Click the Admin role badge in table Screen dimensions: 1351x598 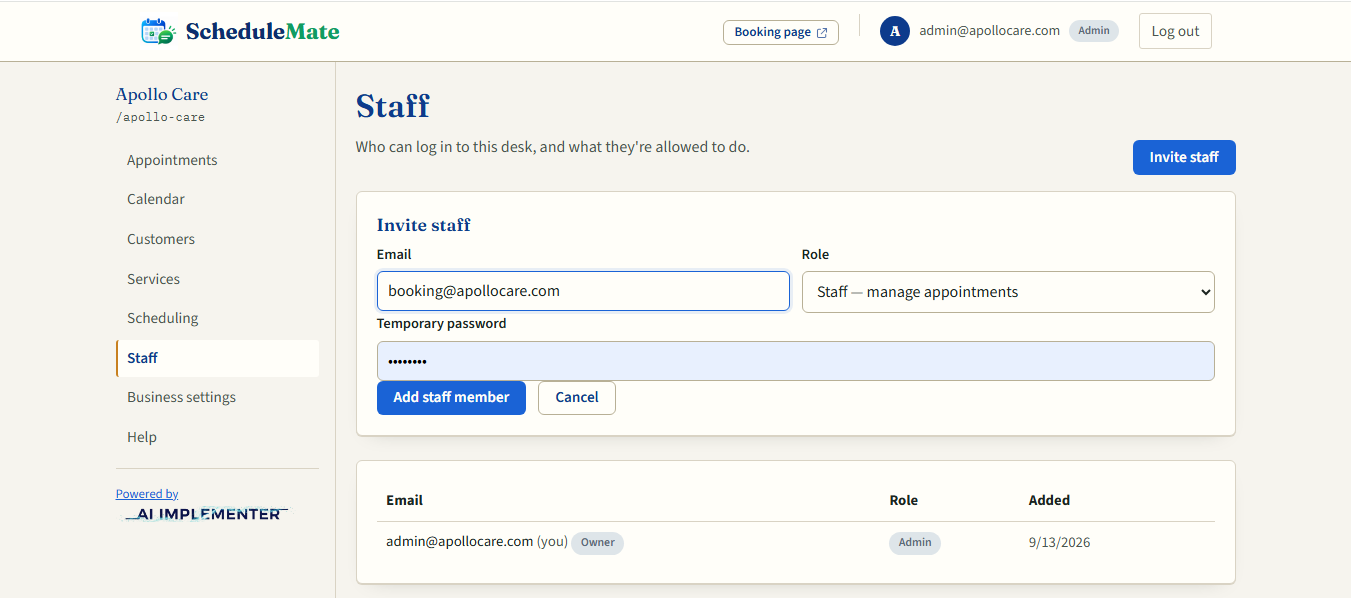click(915, 543)
